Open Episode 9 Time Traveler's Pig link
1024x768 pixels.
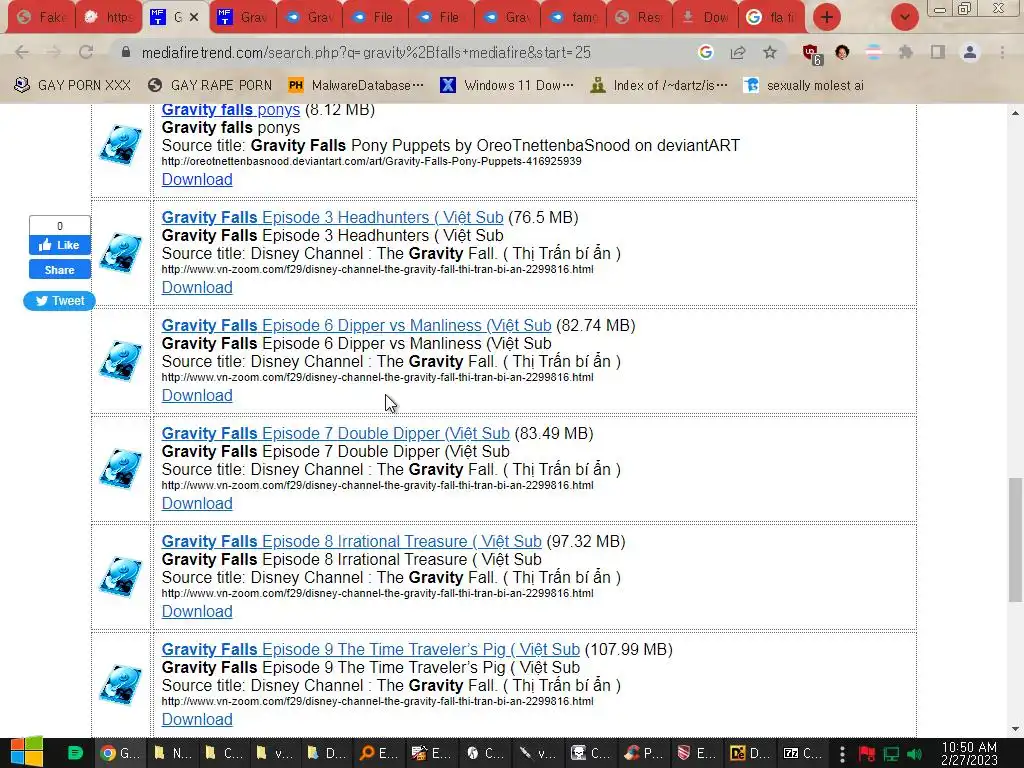(370, 650)
